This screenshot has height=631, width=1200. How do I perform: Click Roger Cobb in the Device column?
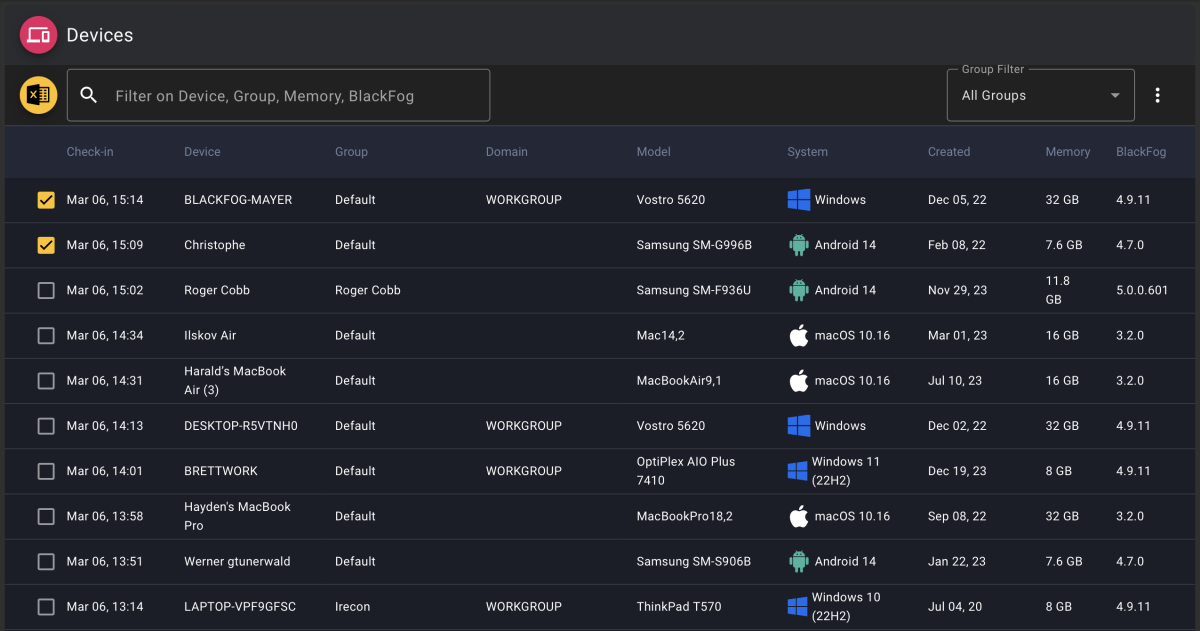click(217, 290)
